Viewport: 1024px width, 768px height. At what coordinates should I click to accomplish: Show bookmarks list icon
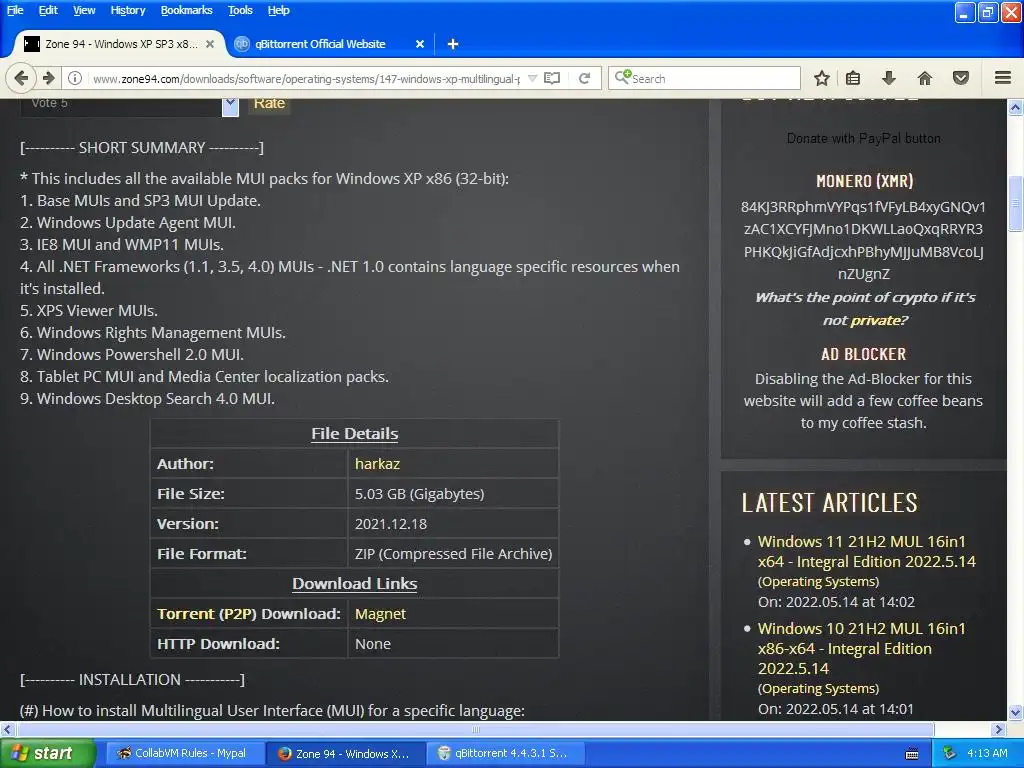coord(853,78)
